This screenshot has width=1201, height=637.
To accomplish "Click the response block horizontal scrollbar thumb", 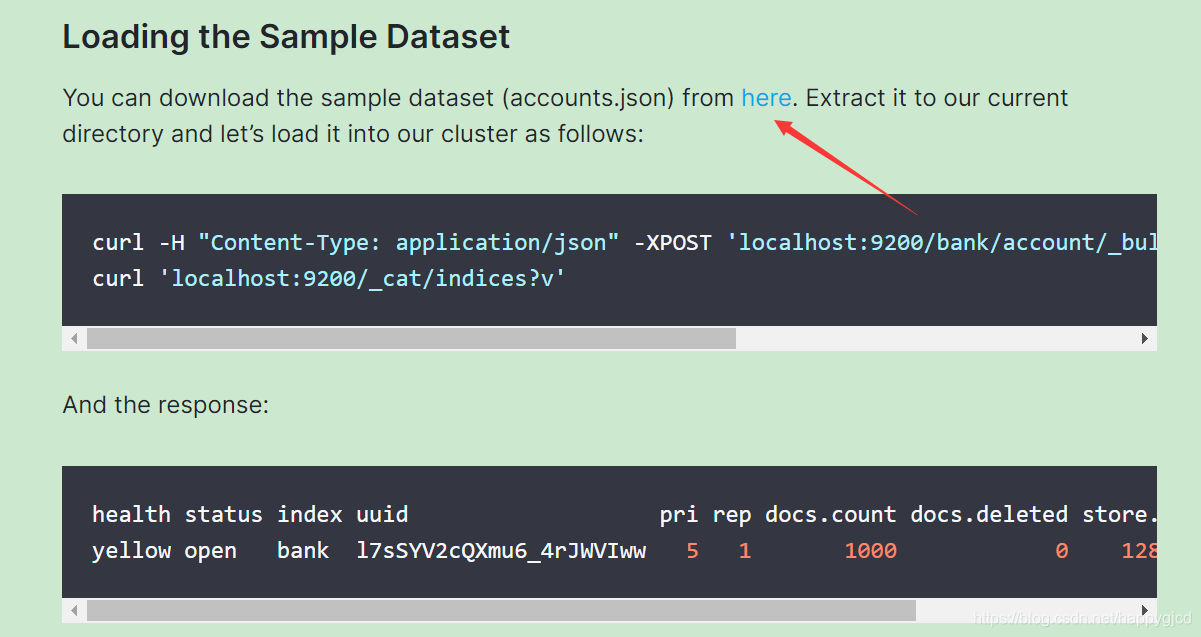I will tap(501, 610).
